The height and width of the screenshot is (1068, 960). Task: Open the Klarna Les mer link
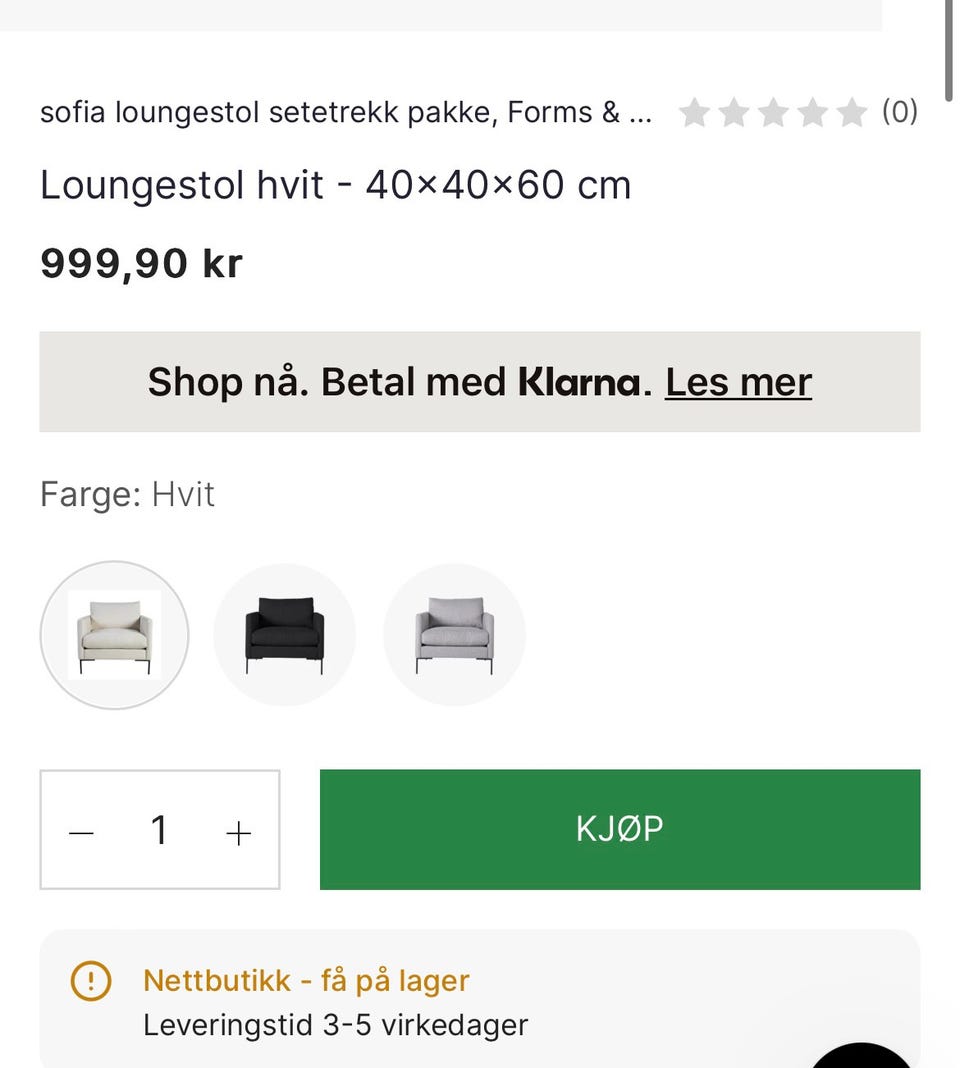[x=738, y=382]
